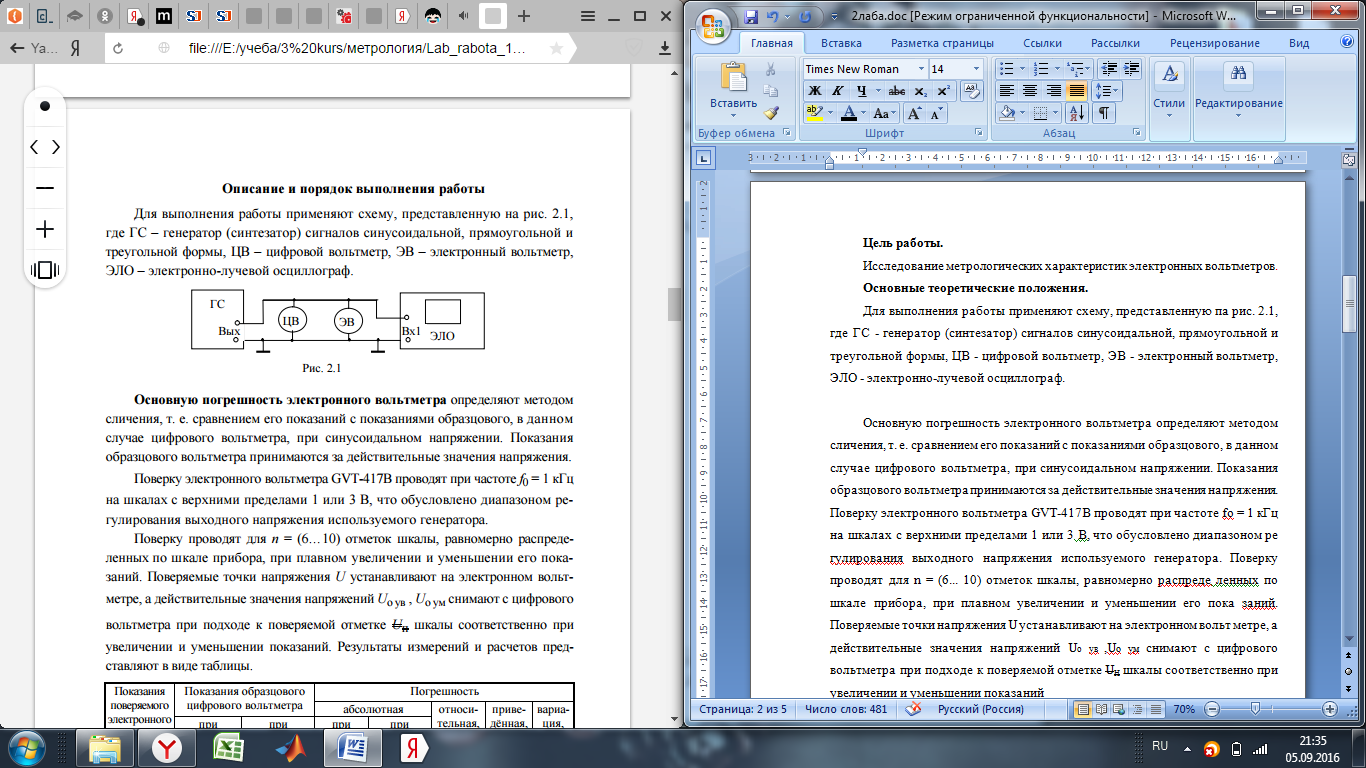Expand bullets list dropdown arrow
This screenshot has height=768, width=1366.
1025,69
